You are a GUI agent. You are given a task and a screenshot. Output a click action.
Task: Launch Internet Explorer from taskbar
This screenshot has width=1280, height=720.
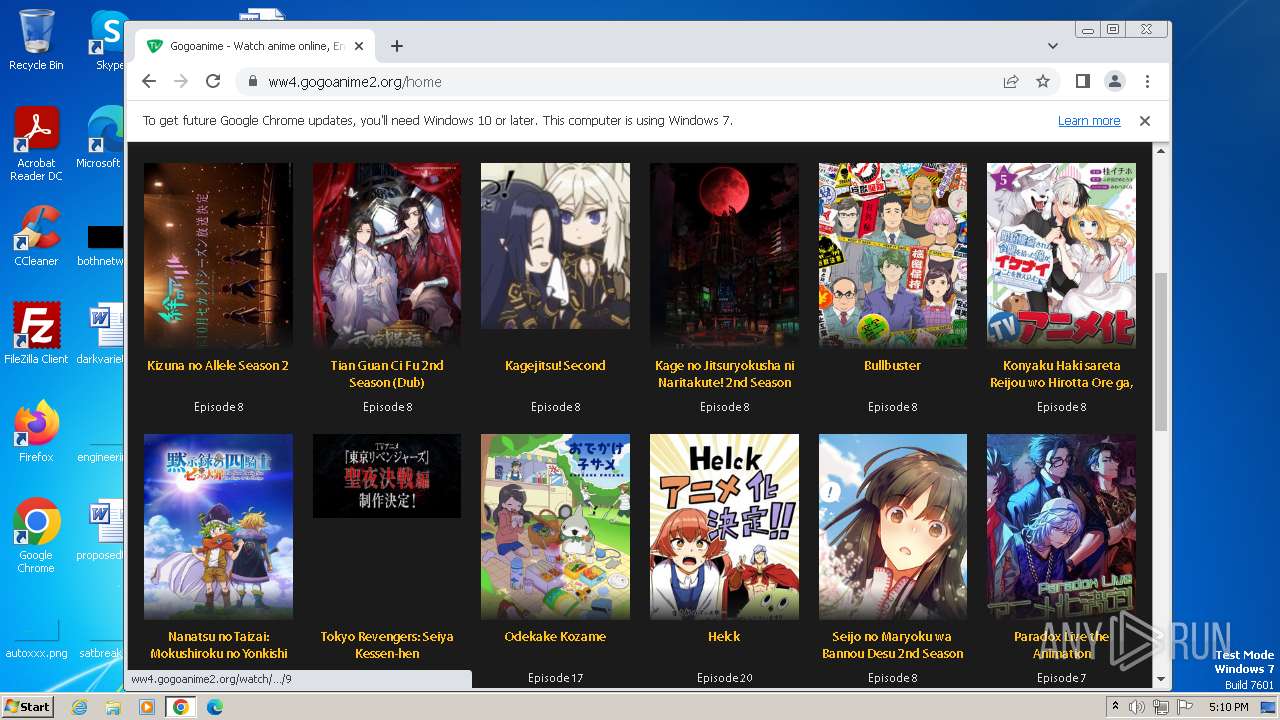pyautogui.click(x=80, y=707)
